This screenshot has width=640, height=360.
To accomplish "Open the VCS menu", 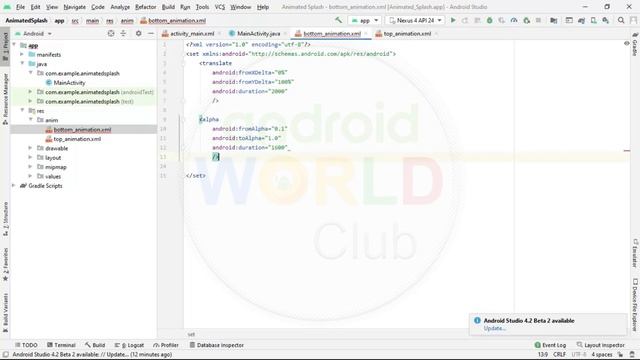I will (220, 7).
